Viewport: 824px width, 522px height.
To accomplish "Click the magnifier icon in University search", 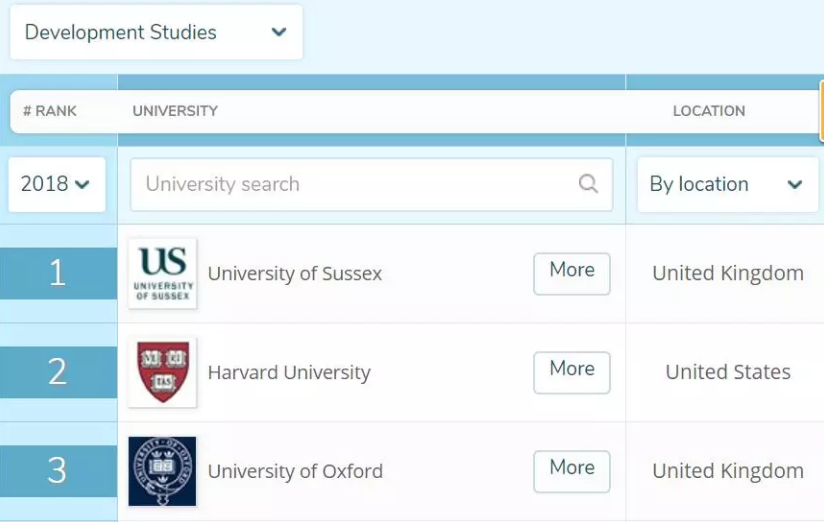I will click(589, 184).
